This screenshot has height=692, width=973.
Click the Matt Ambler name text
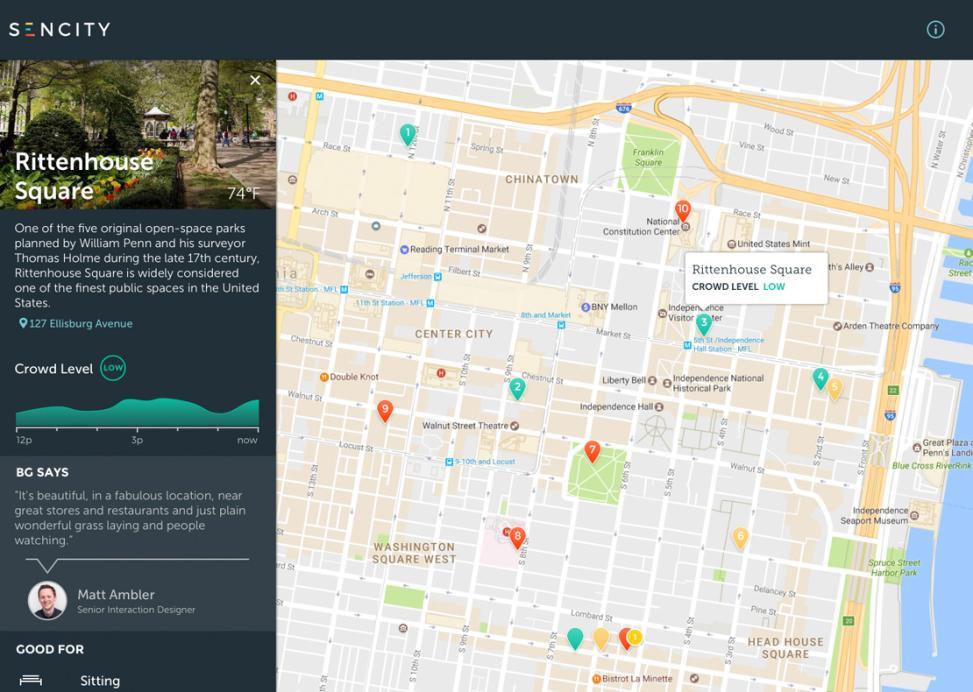116,594
